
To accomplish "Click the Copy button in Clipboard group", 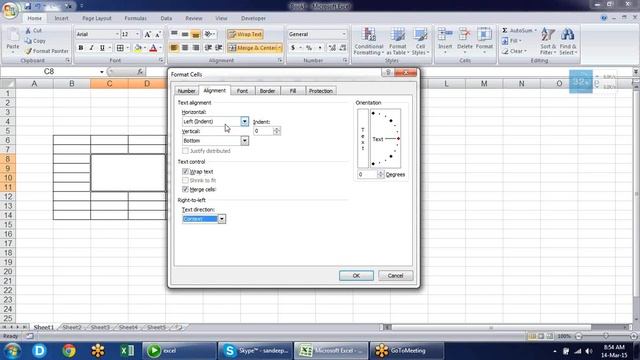I will [35, 41].
